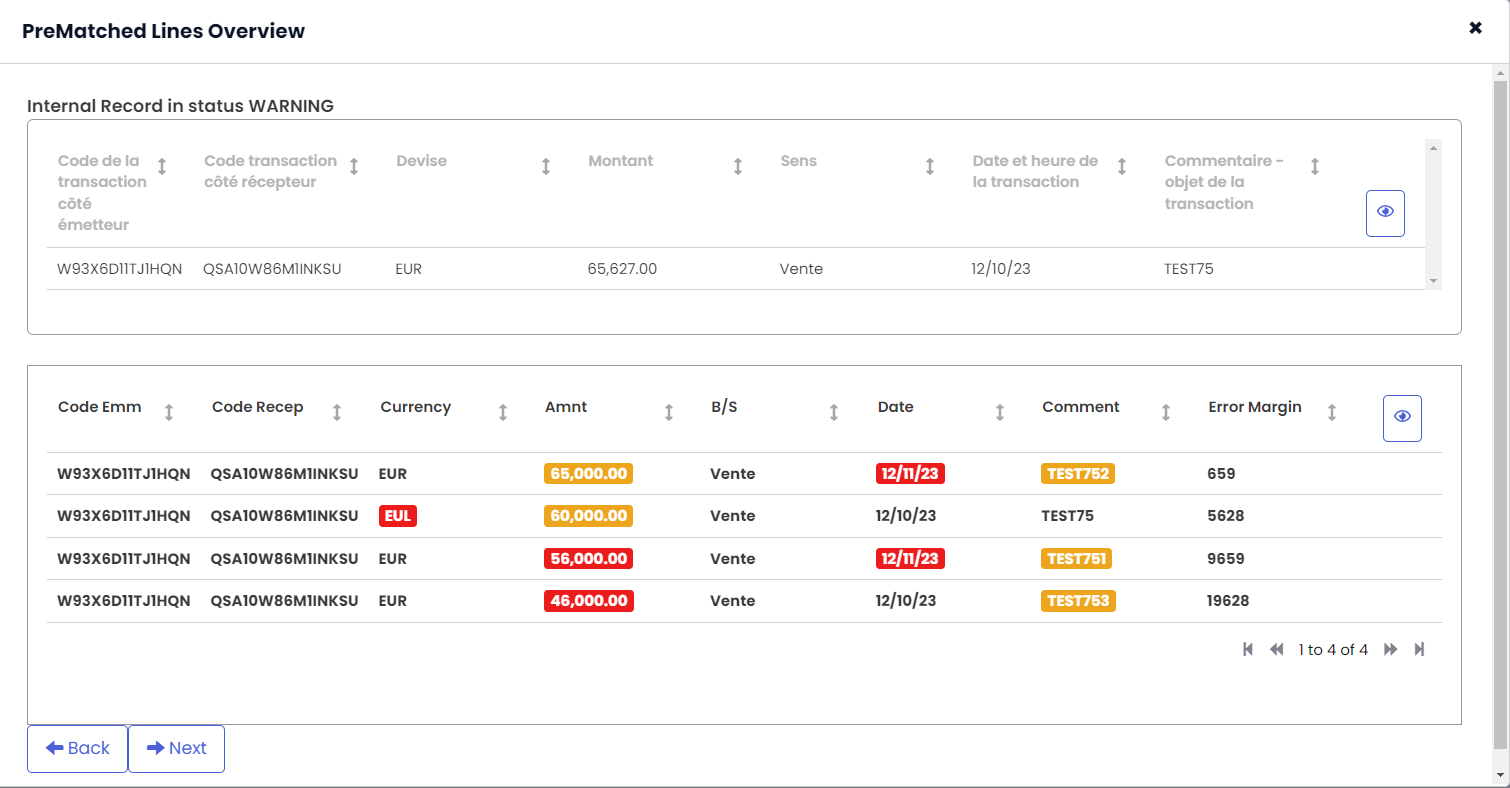The image size is (1510, 788).
Task: Toggle column visibility eye in internal record table
Action: (1385, 213)
